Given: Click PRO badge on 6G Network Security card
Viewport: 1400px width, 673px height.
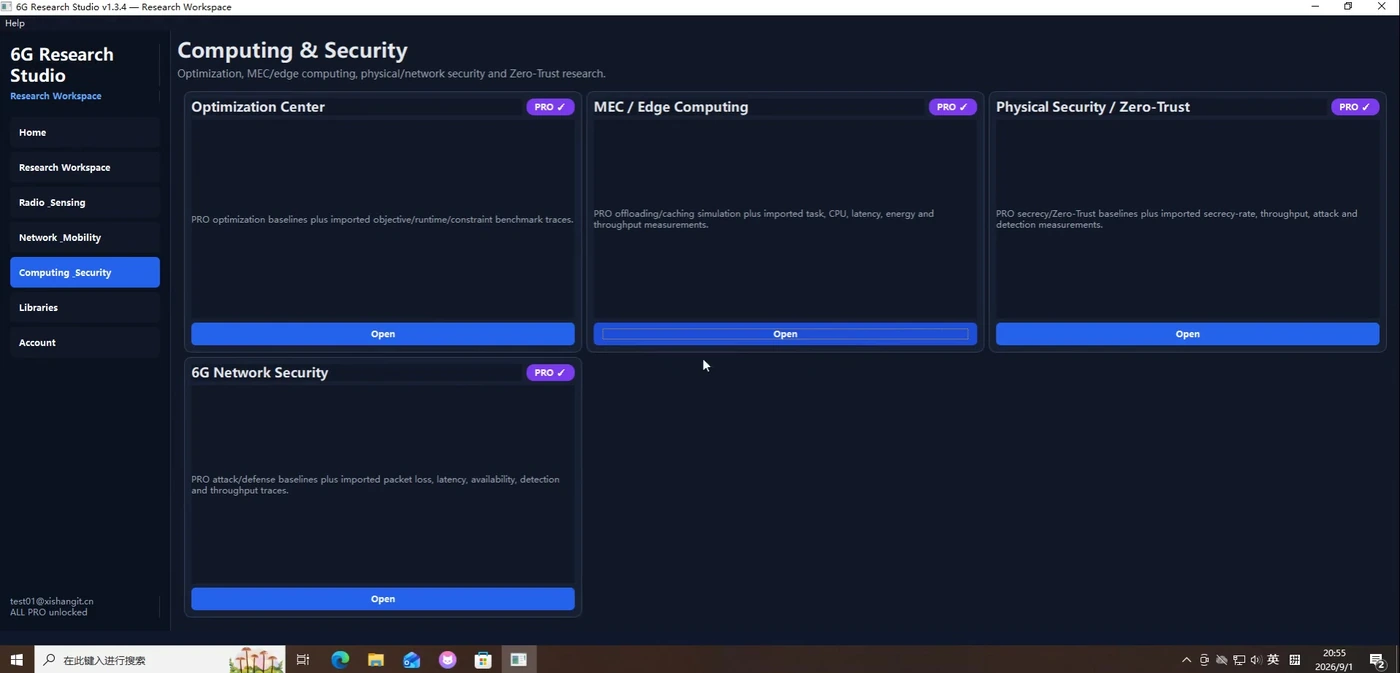Looking at the screenshot, I should (x=550, y=372).
